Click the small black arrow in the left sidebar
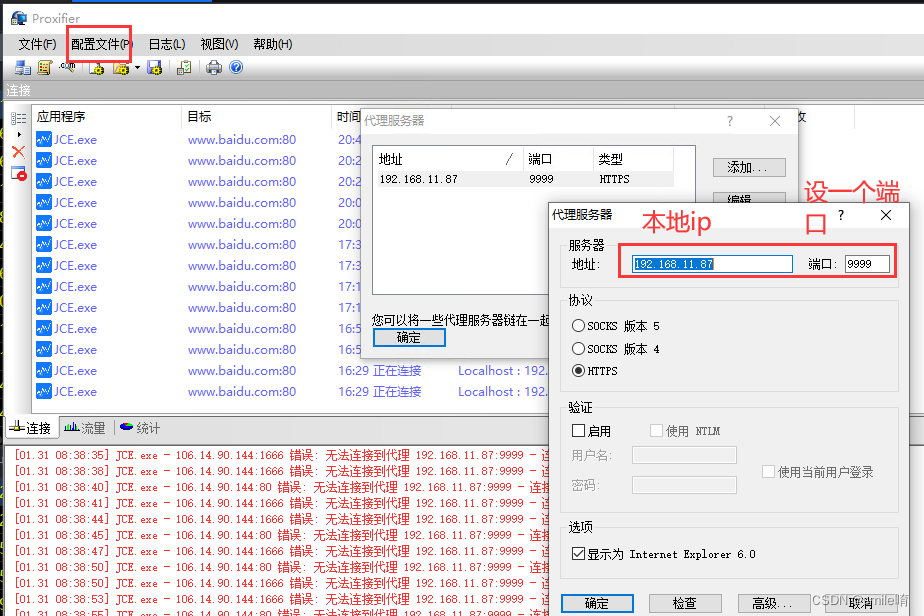The width and height of the screenshot is (924, 616). coord(19,134)
